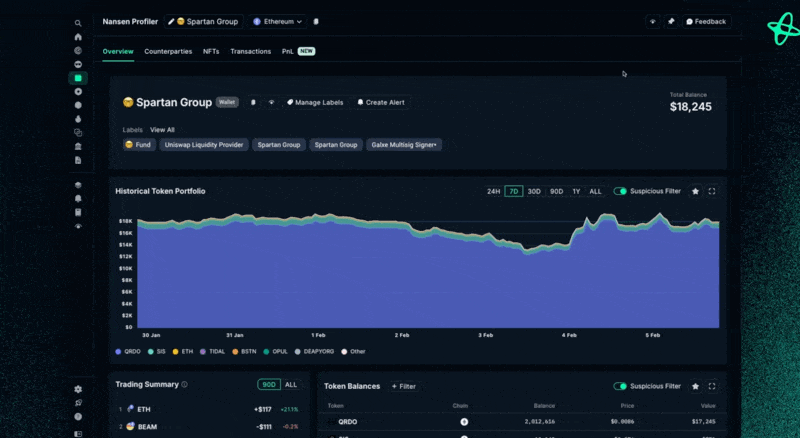Open the Spartan Group entity selector

coord(204,21)
